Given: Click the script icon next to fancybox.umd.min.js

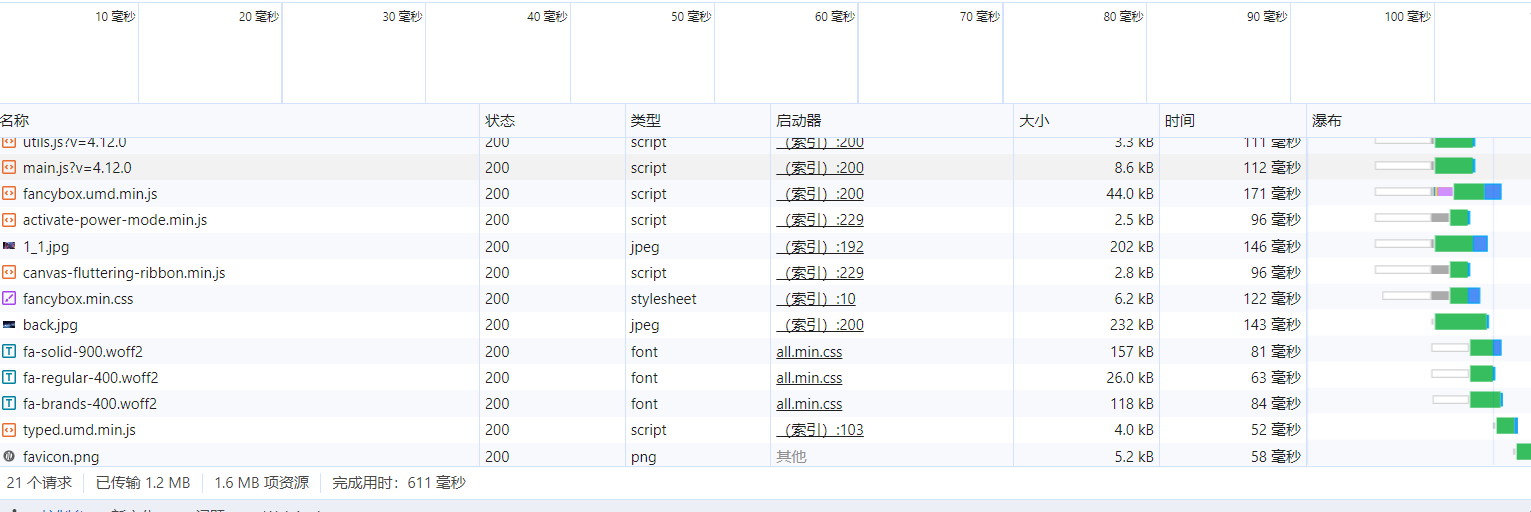Looking at the screenshot, I should click(x=9, y=194).
